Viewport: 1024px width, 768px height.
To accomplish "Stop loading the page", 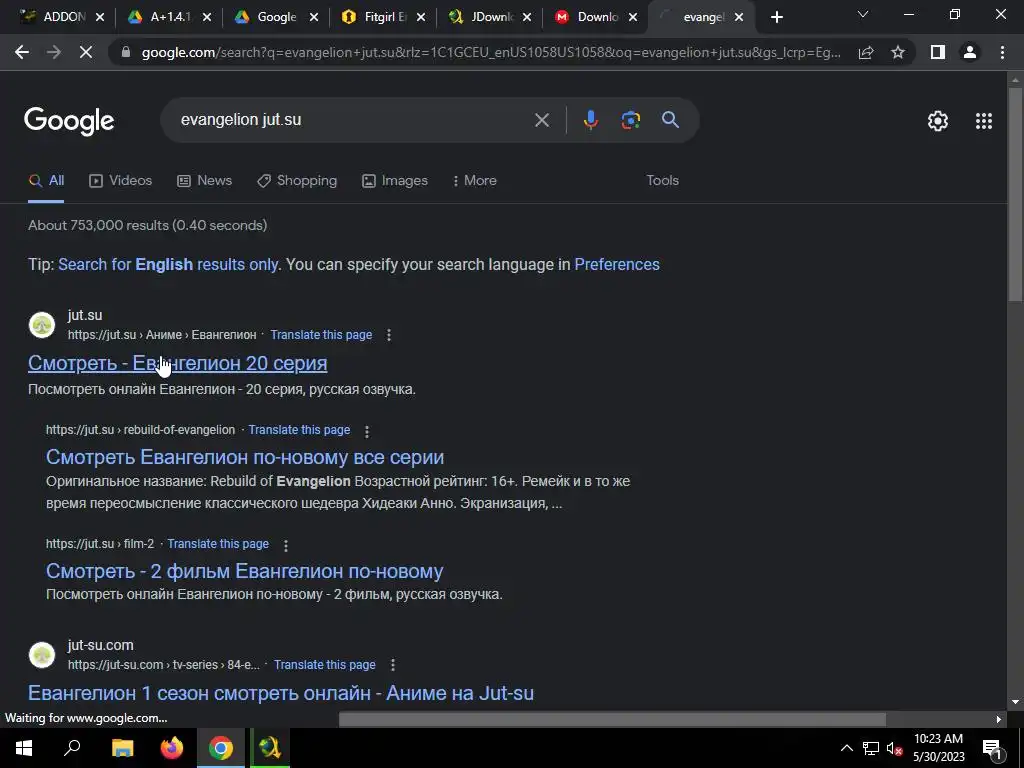I will tap(86, 52).
